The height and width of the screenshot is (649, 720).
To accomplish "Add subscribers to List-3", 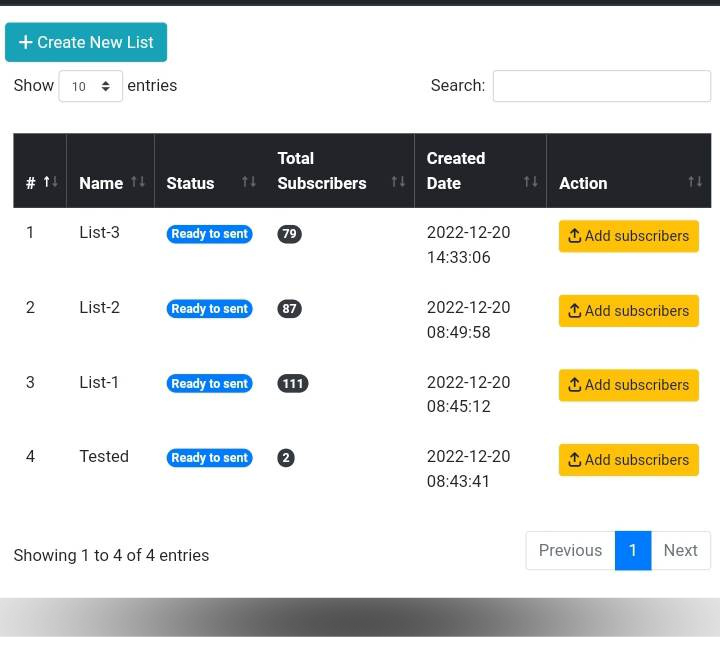I will click(x=629, y=236).
